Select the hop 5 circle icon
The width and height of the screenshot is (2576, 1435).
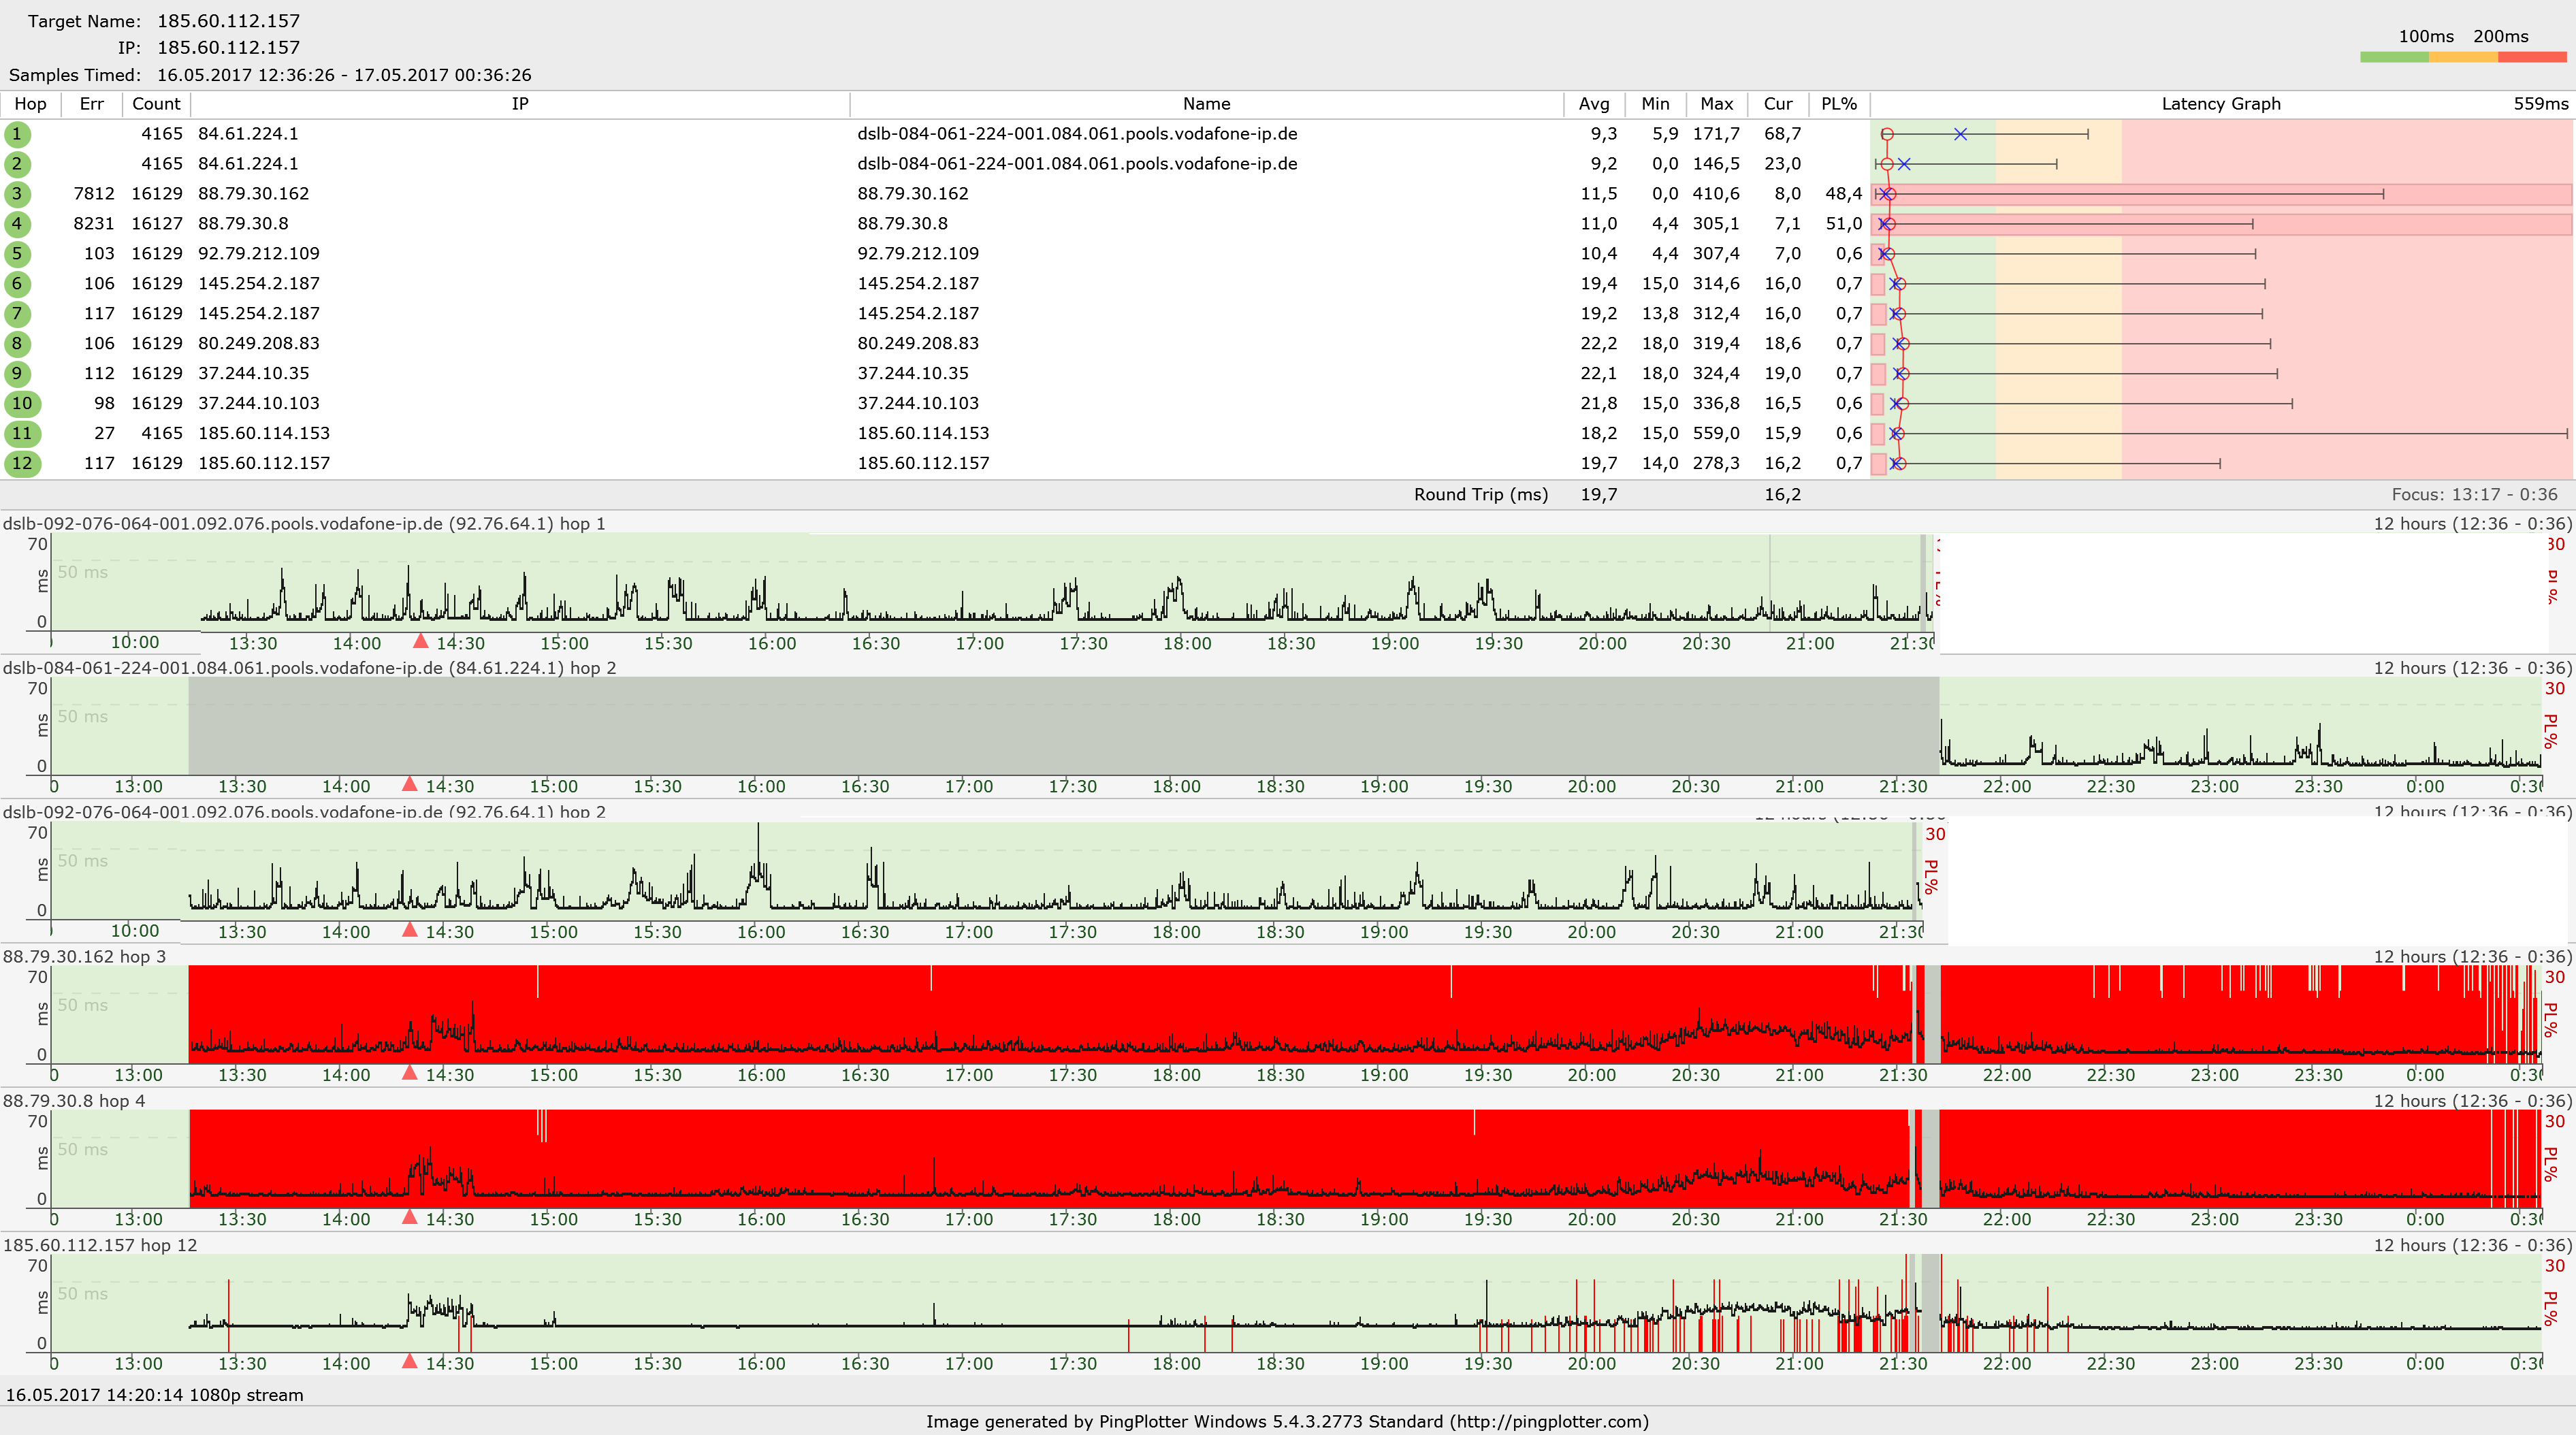click(18, 253)
